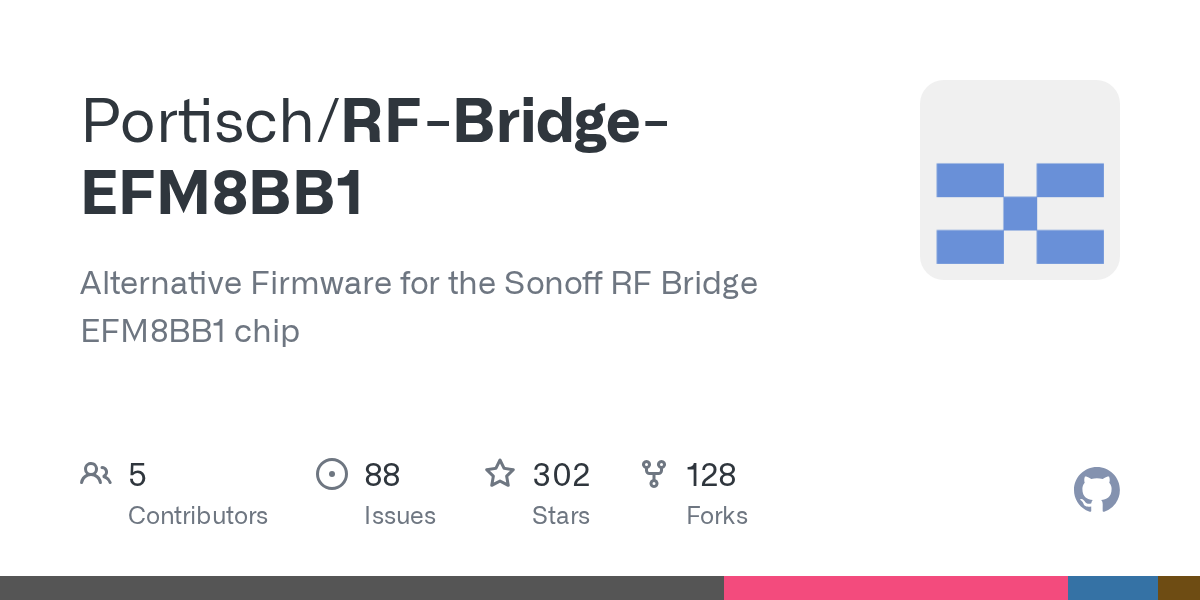
Task: Click the contributors count 5
Action: click(137, 475)
